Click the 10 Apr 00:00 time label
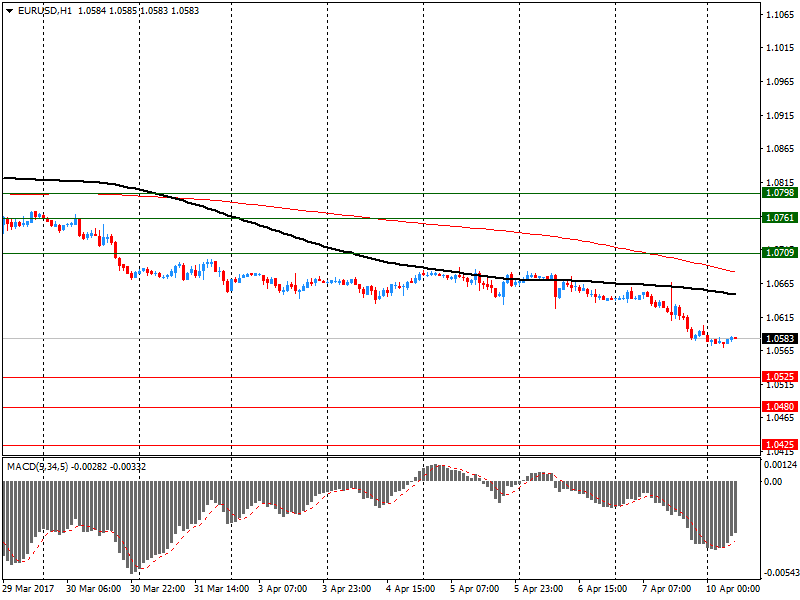Viewport: 800px width, 600px height. click(x=734, y=589)
